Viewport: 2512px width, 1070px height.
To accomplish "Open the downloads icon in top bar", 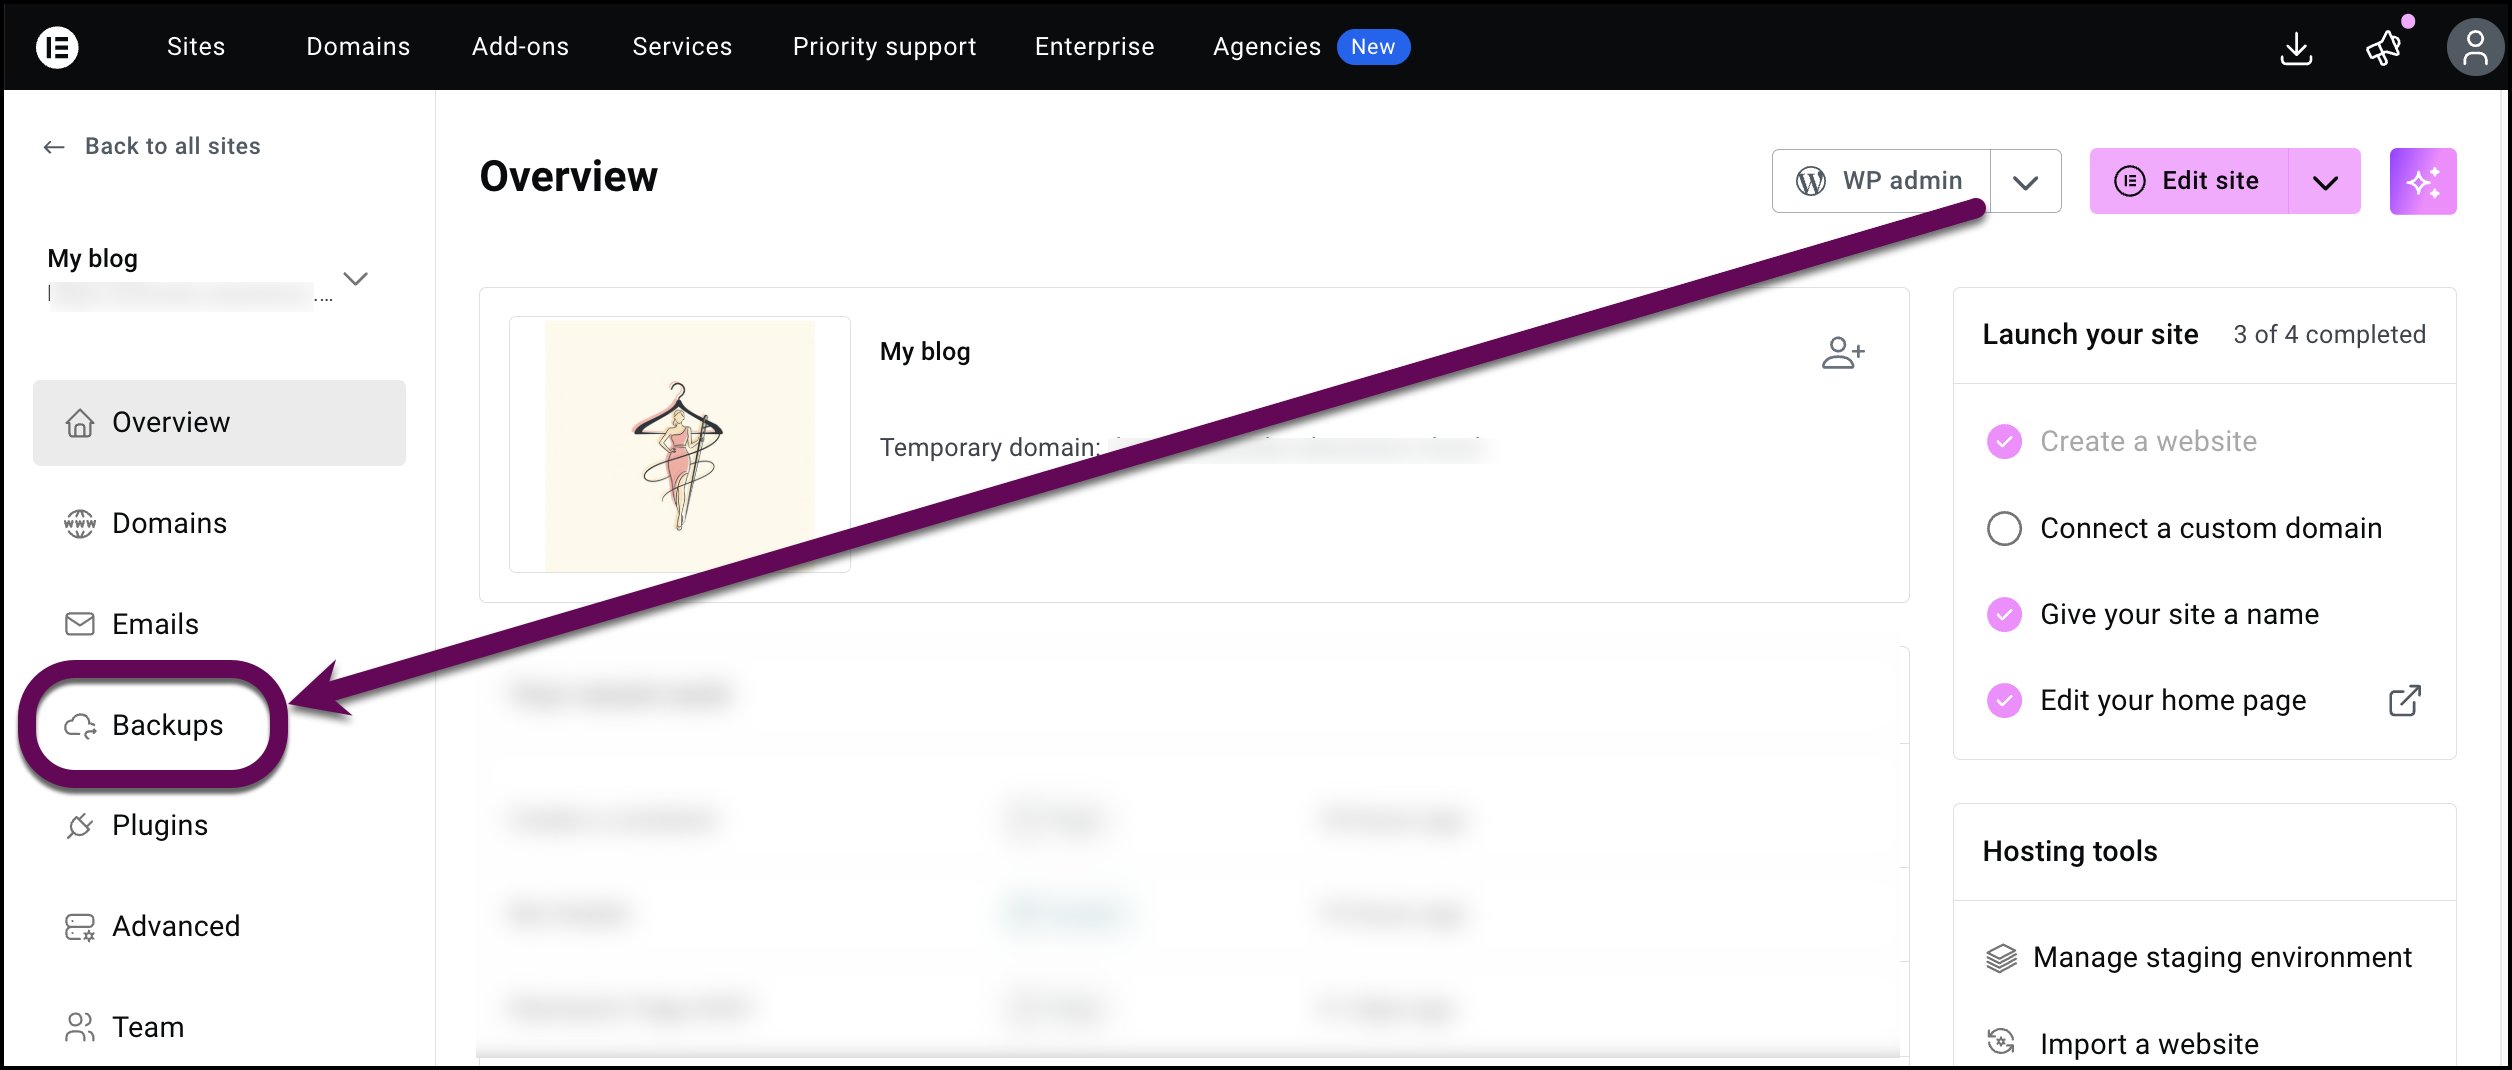I will coord(2296,47).
